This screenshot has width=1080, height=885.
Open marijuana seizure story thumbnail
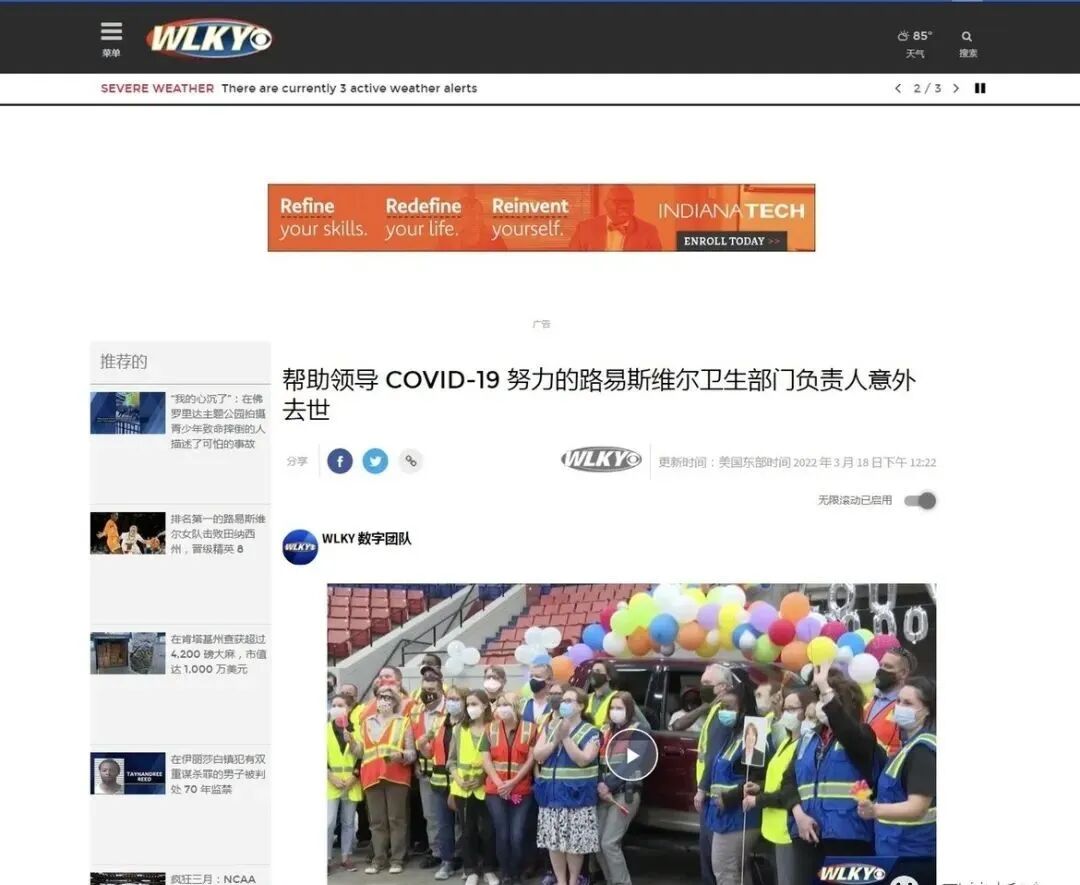click(127, 653)
